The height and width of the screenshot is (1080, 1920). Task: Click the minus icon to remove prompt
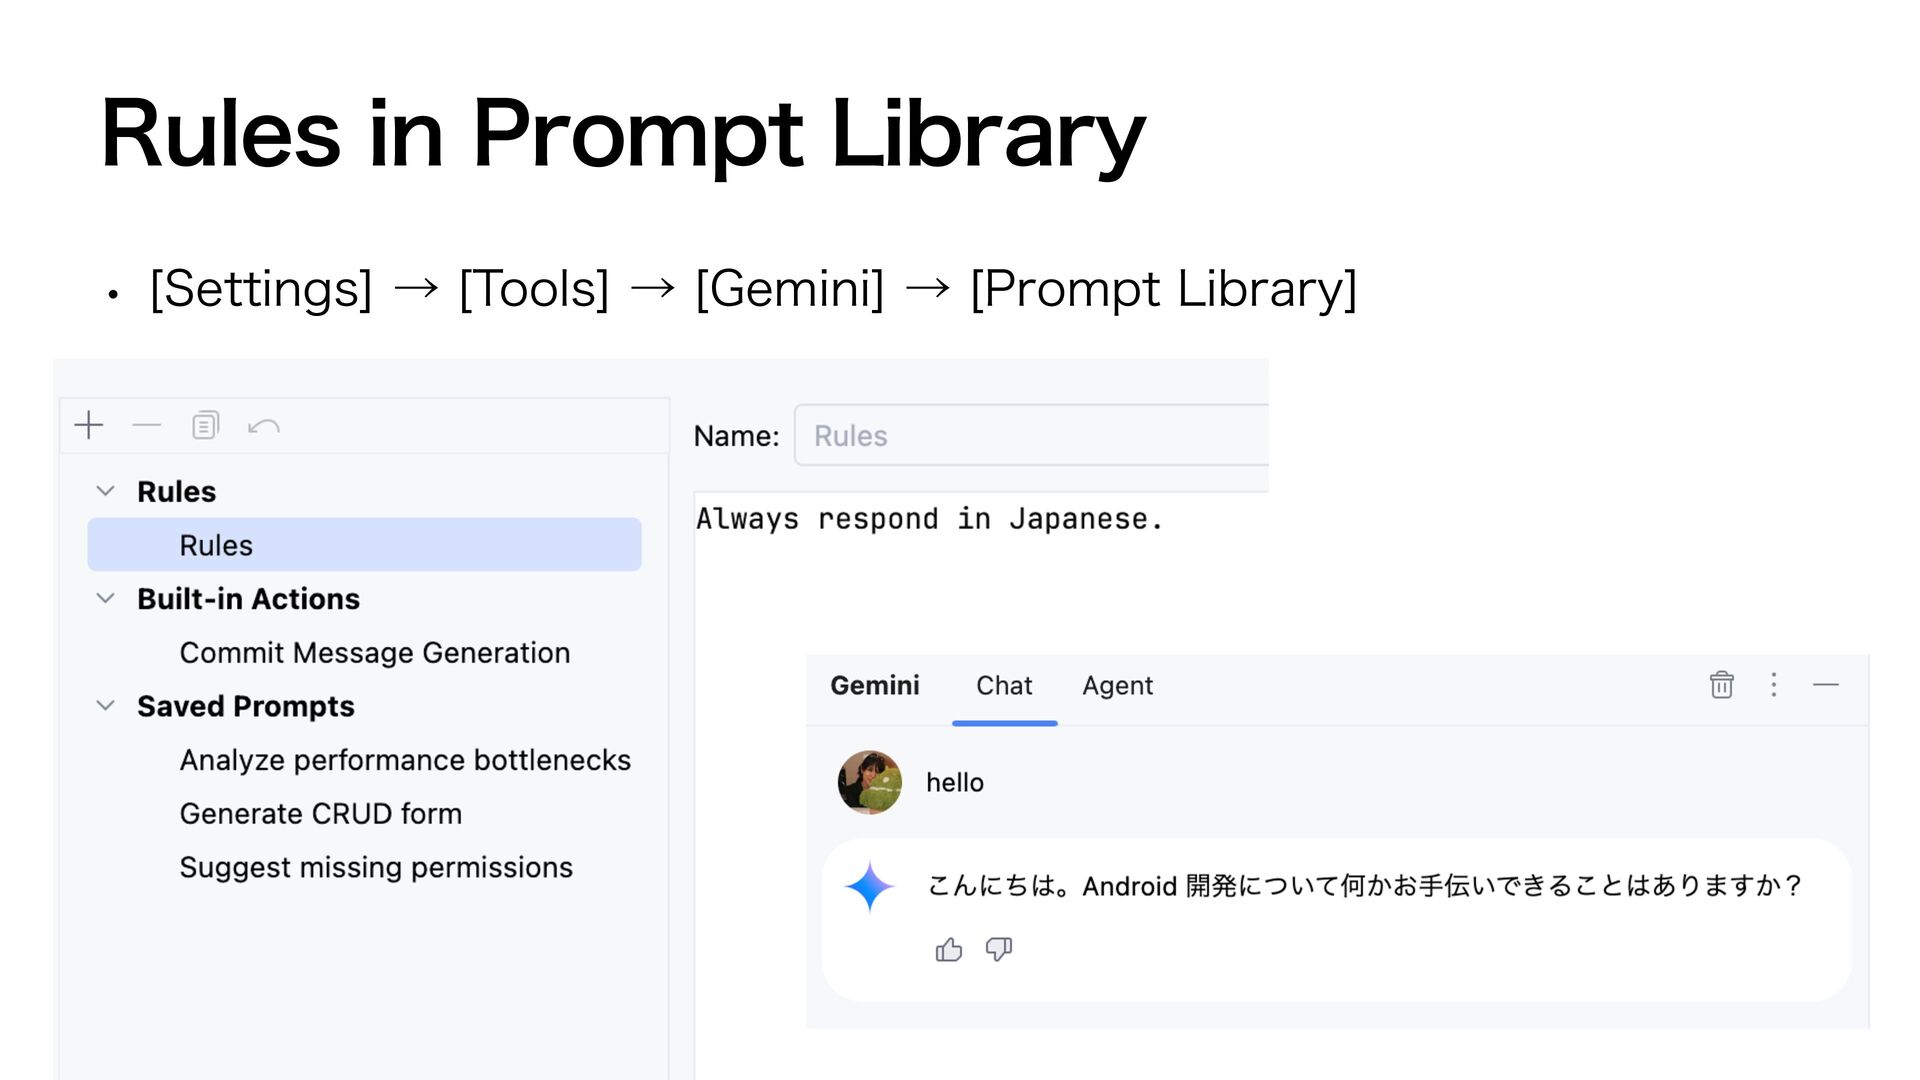pos(146,426)
